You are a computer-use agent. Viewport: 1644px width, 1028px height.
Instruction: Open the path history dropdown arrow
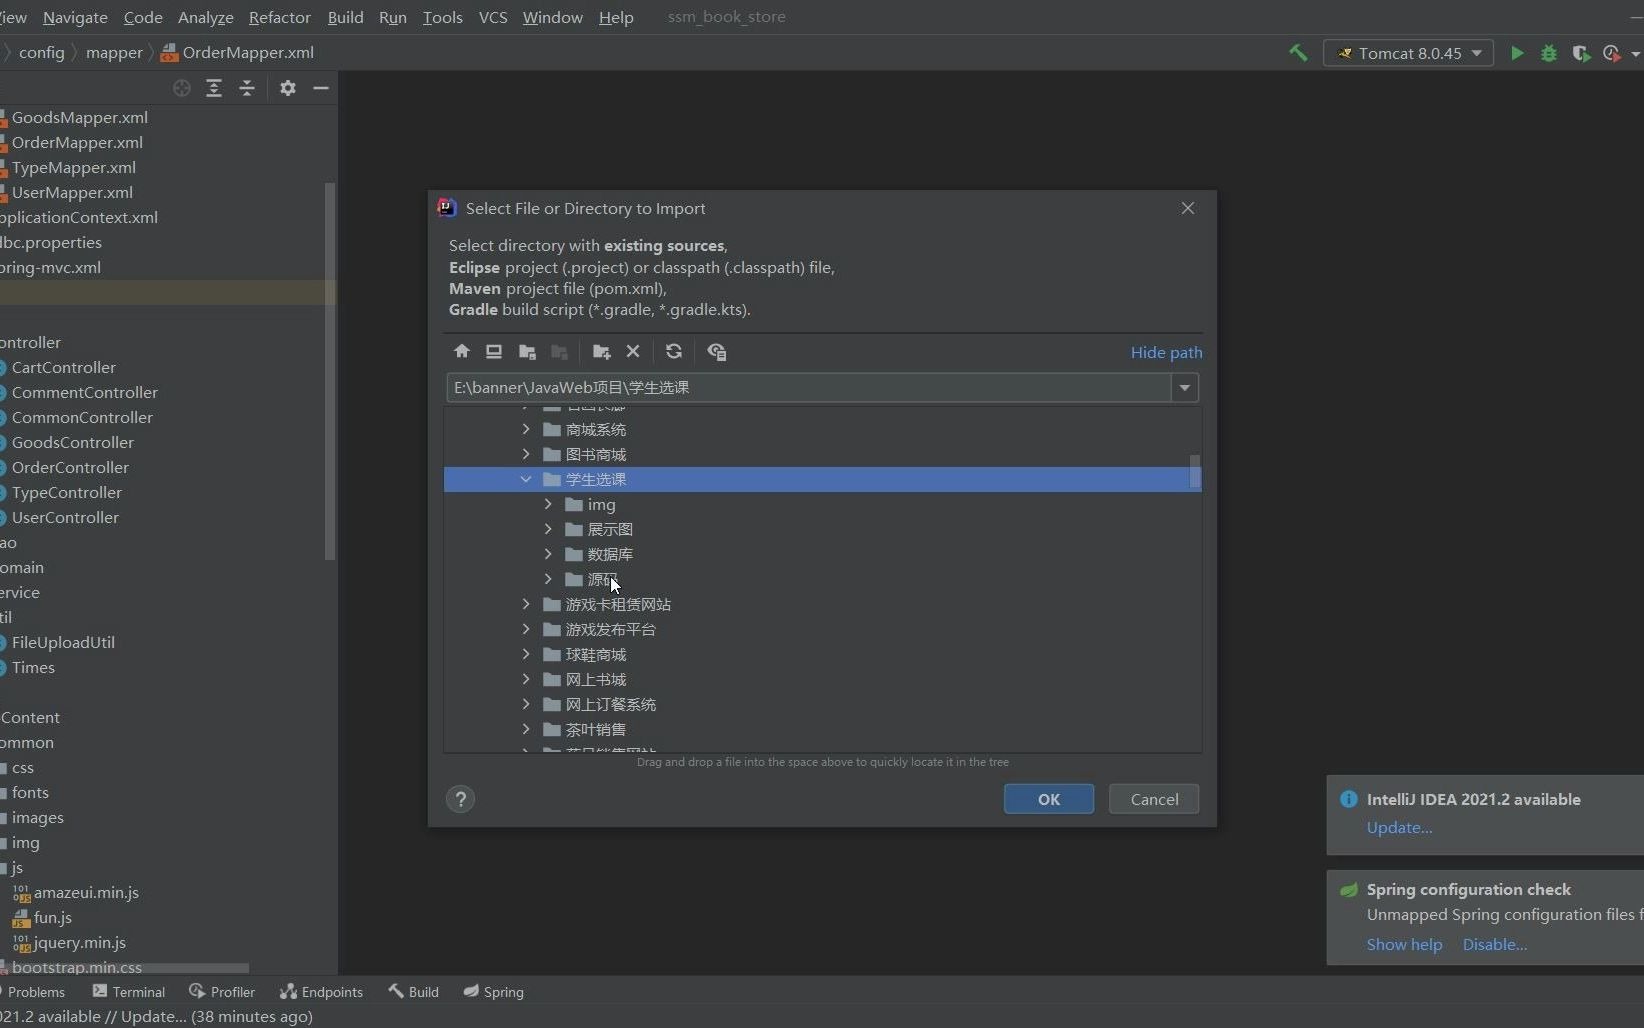coord(1185,387)
